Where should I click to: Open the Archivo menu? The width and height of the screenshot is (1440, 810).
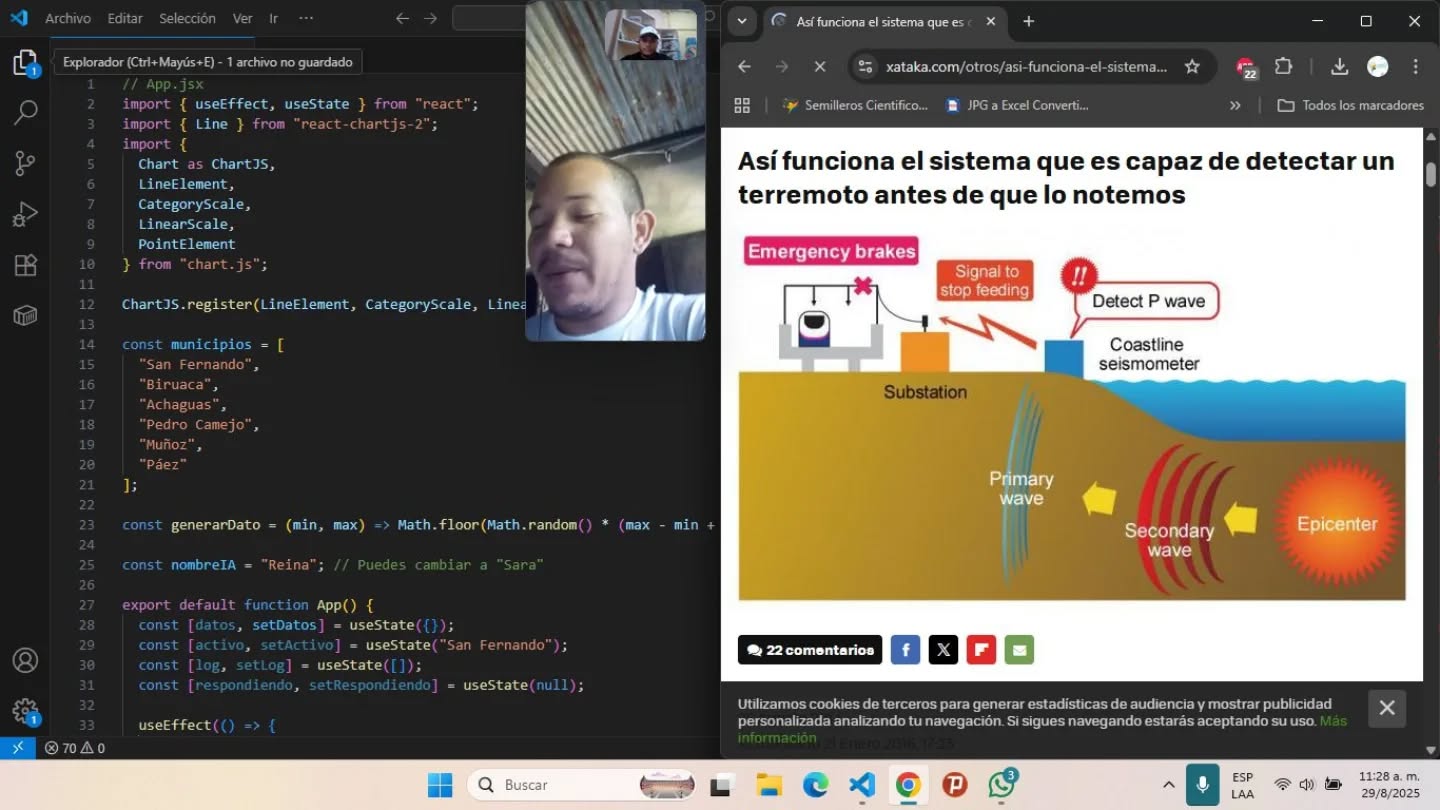pyautogui.click(x=68, y=18)
